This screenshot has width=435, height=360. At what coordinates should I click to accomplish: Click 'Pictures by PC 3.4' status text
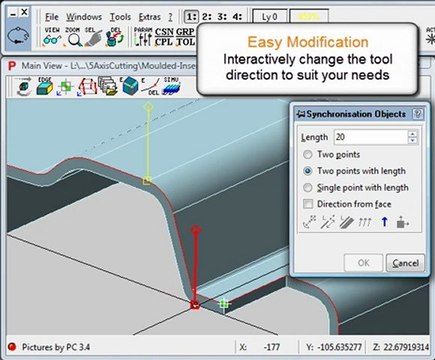pos(56,347)
